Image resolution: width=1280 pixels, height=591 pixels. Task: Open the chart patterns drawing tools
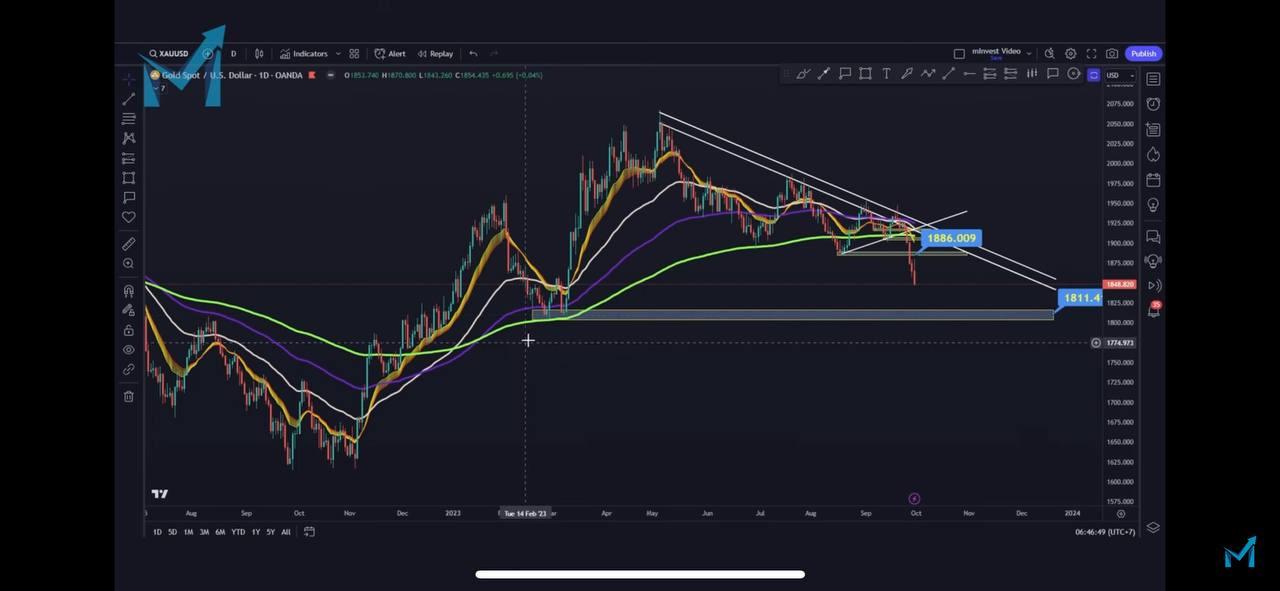click(x=129, y=138)
